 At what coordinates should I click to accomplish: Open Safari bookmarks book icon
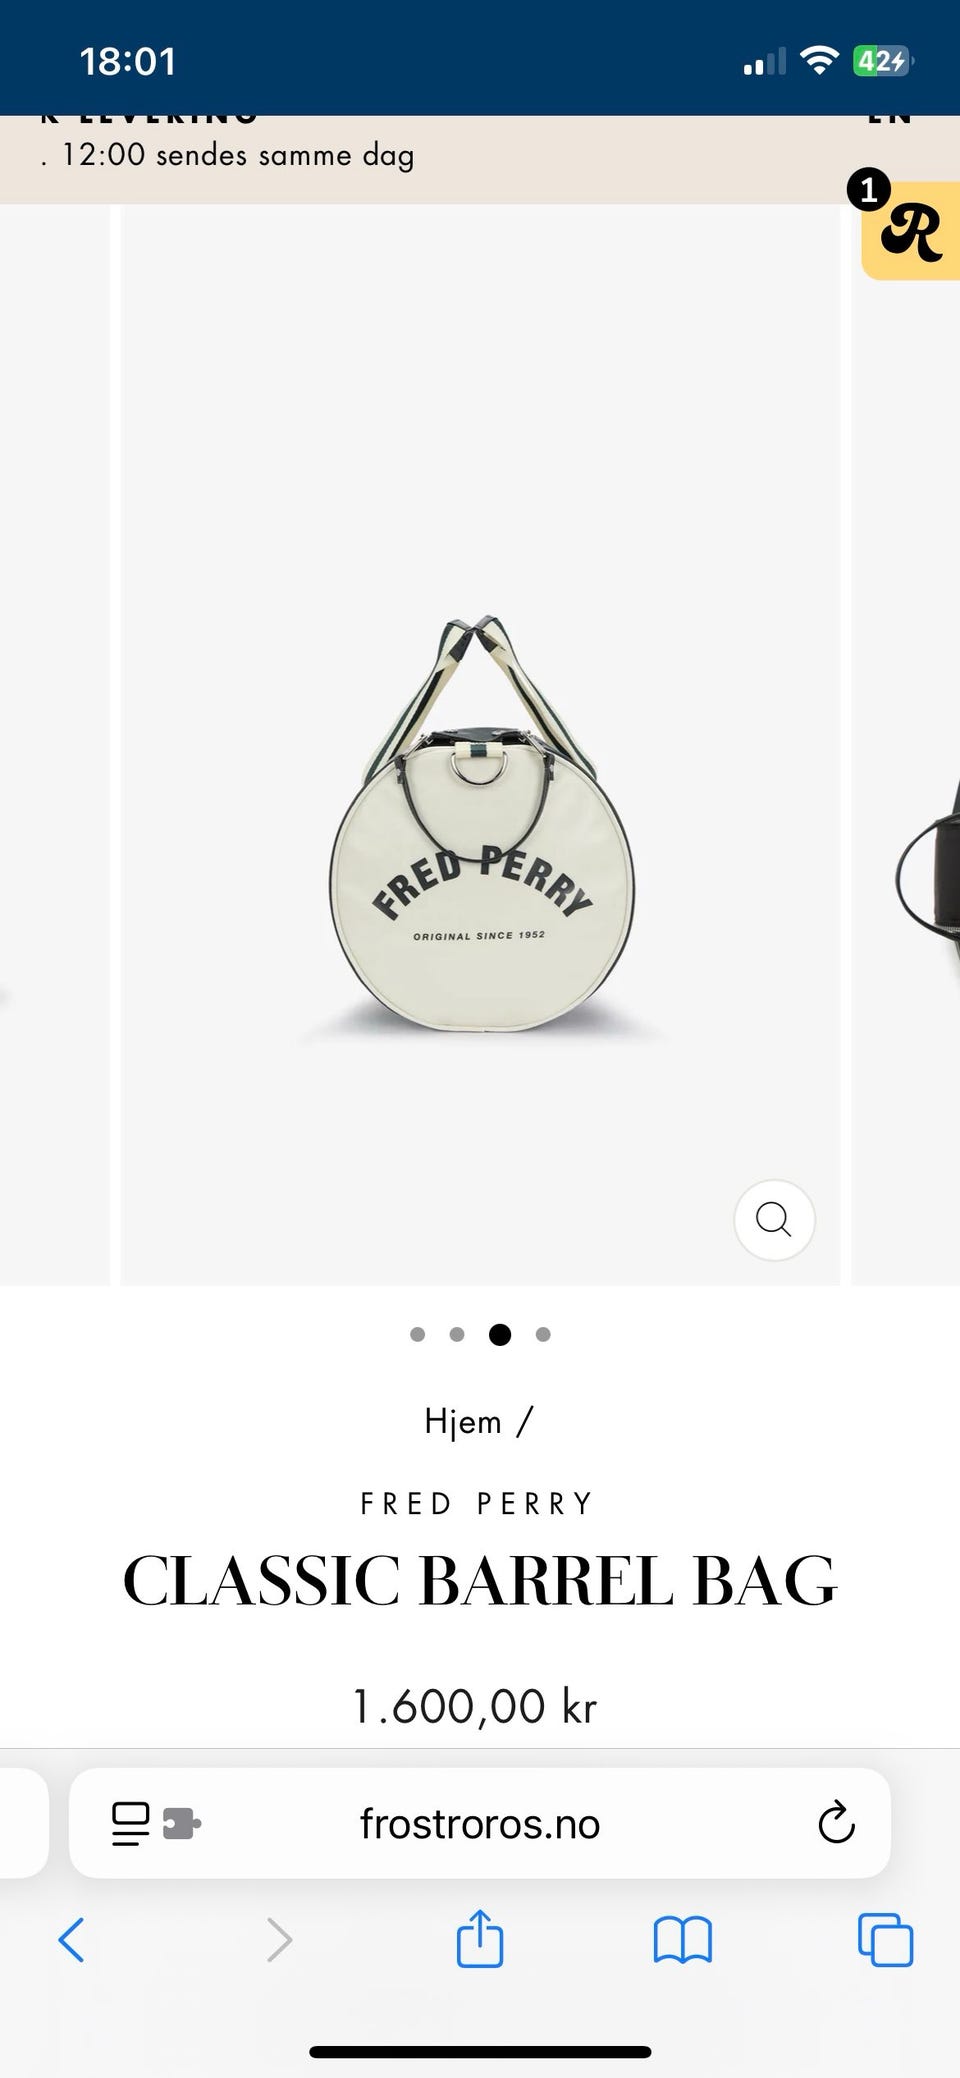683,1940
